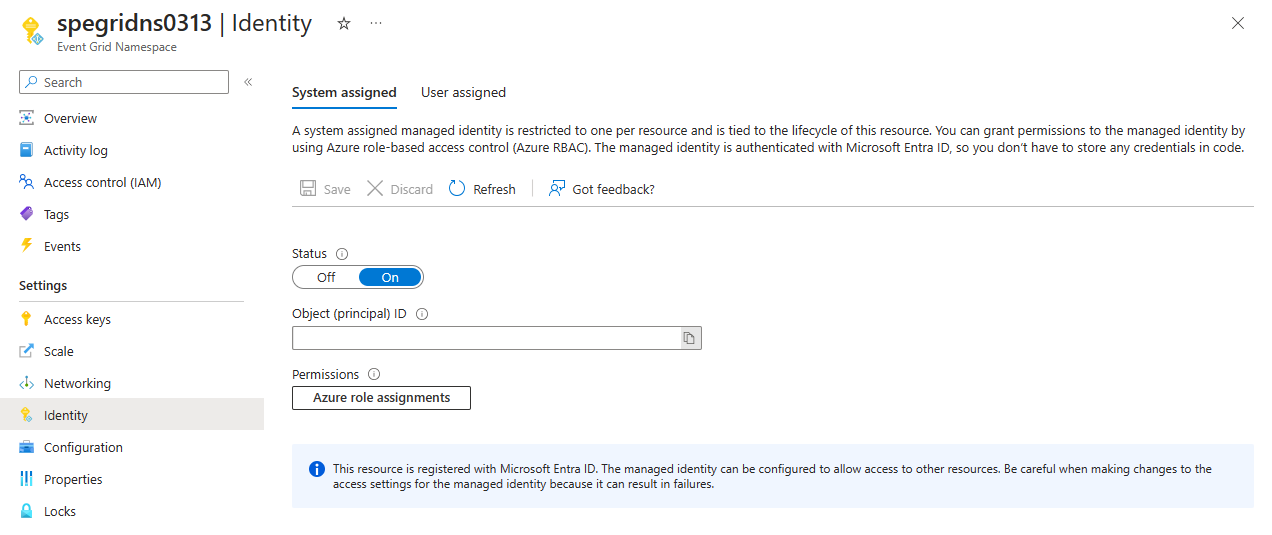Click the Azure role assignments button
This screenshot has height=535, width=1272.
click(381, 398)
